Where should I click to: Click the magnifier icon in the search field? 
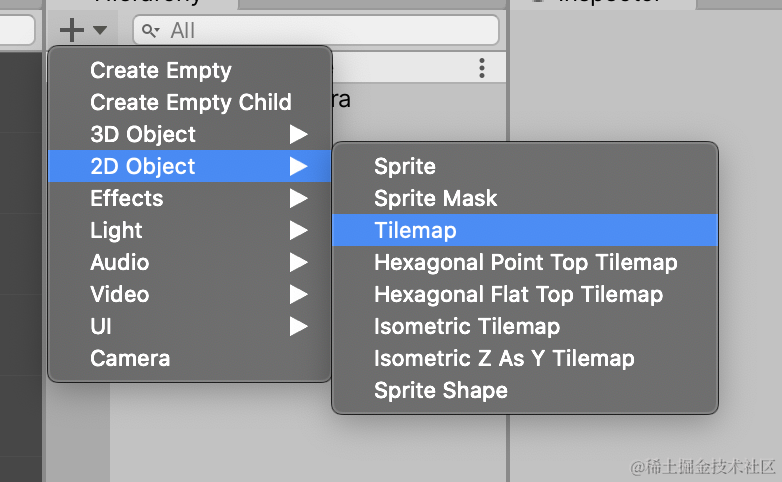pyautogui.click(x=150, y=31)
